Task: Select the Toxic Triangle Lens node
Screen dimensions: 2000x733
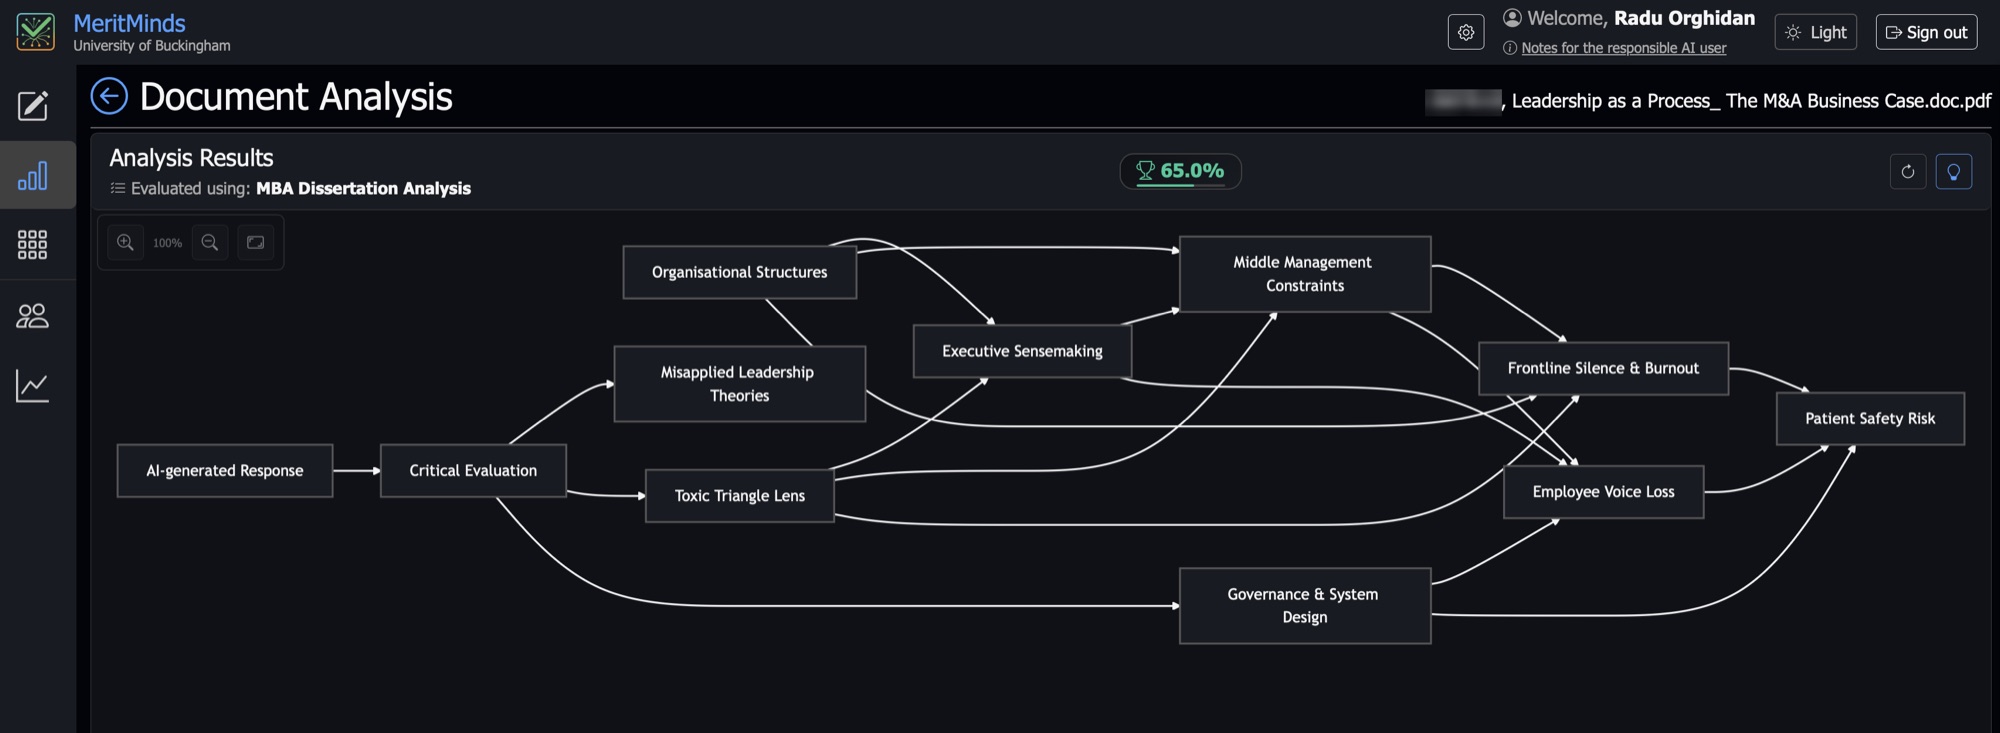Action: coord(740,496)
